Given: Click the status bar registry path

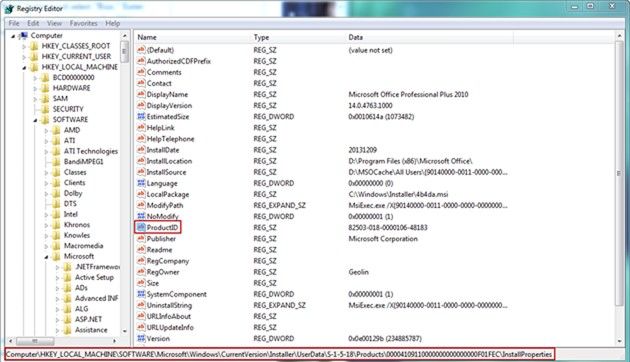Looking at the screenshot, I should click(x=279, y=354).
